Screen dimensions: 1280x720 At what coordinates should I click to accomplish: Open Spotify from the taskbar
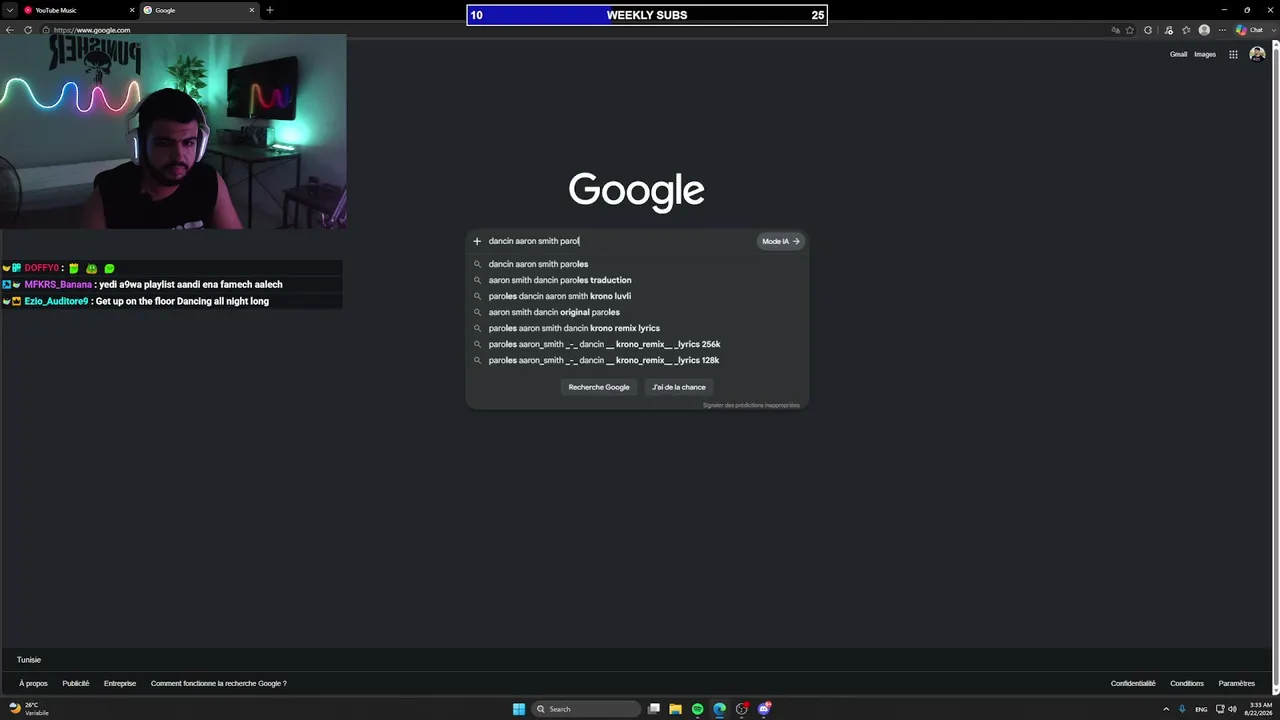698,709
